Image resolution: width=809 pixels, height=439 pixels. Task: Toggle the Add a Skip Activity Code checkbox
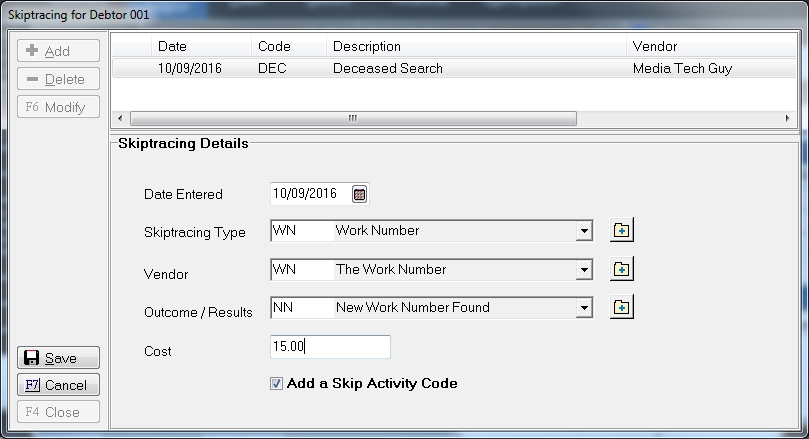coord(276,383)
